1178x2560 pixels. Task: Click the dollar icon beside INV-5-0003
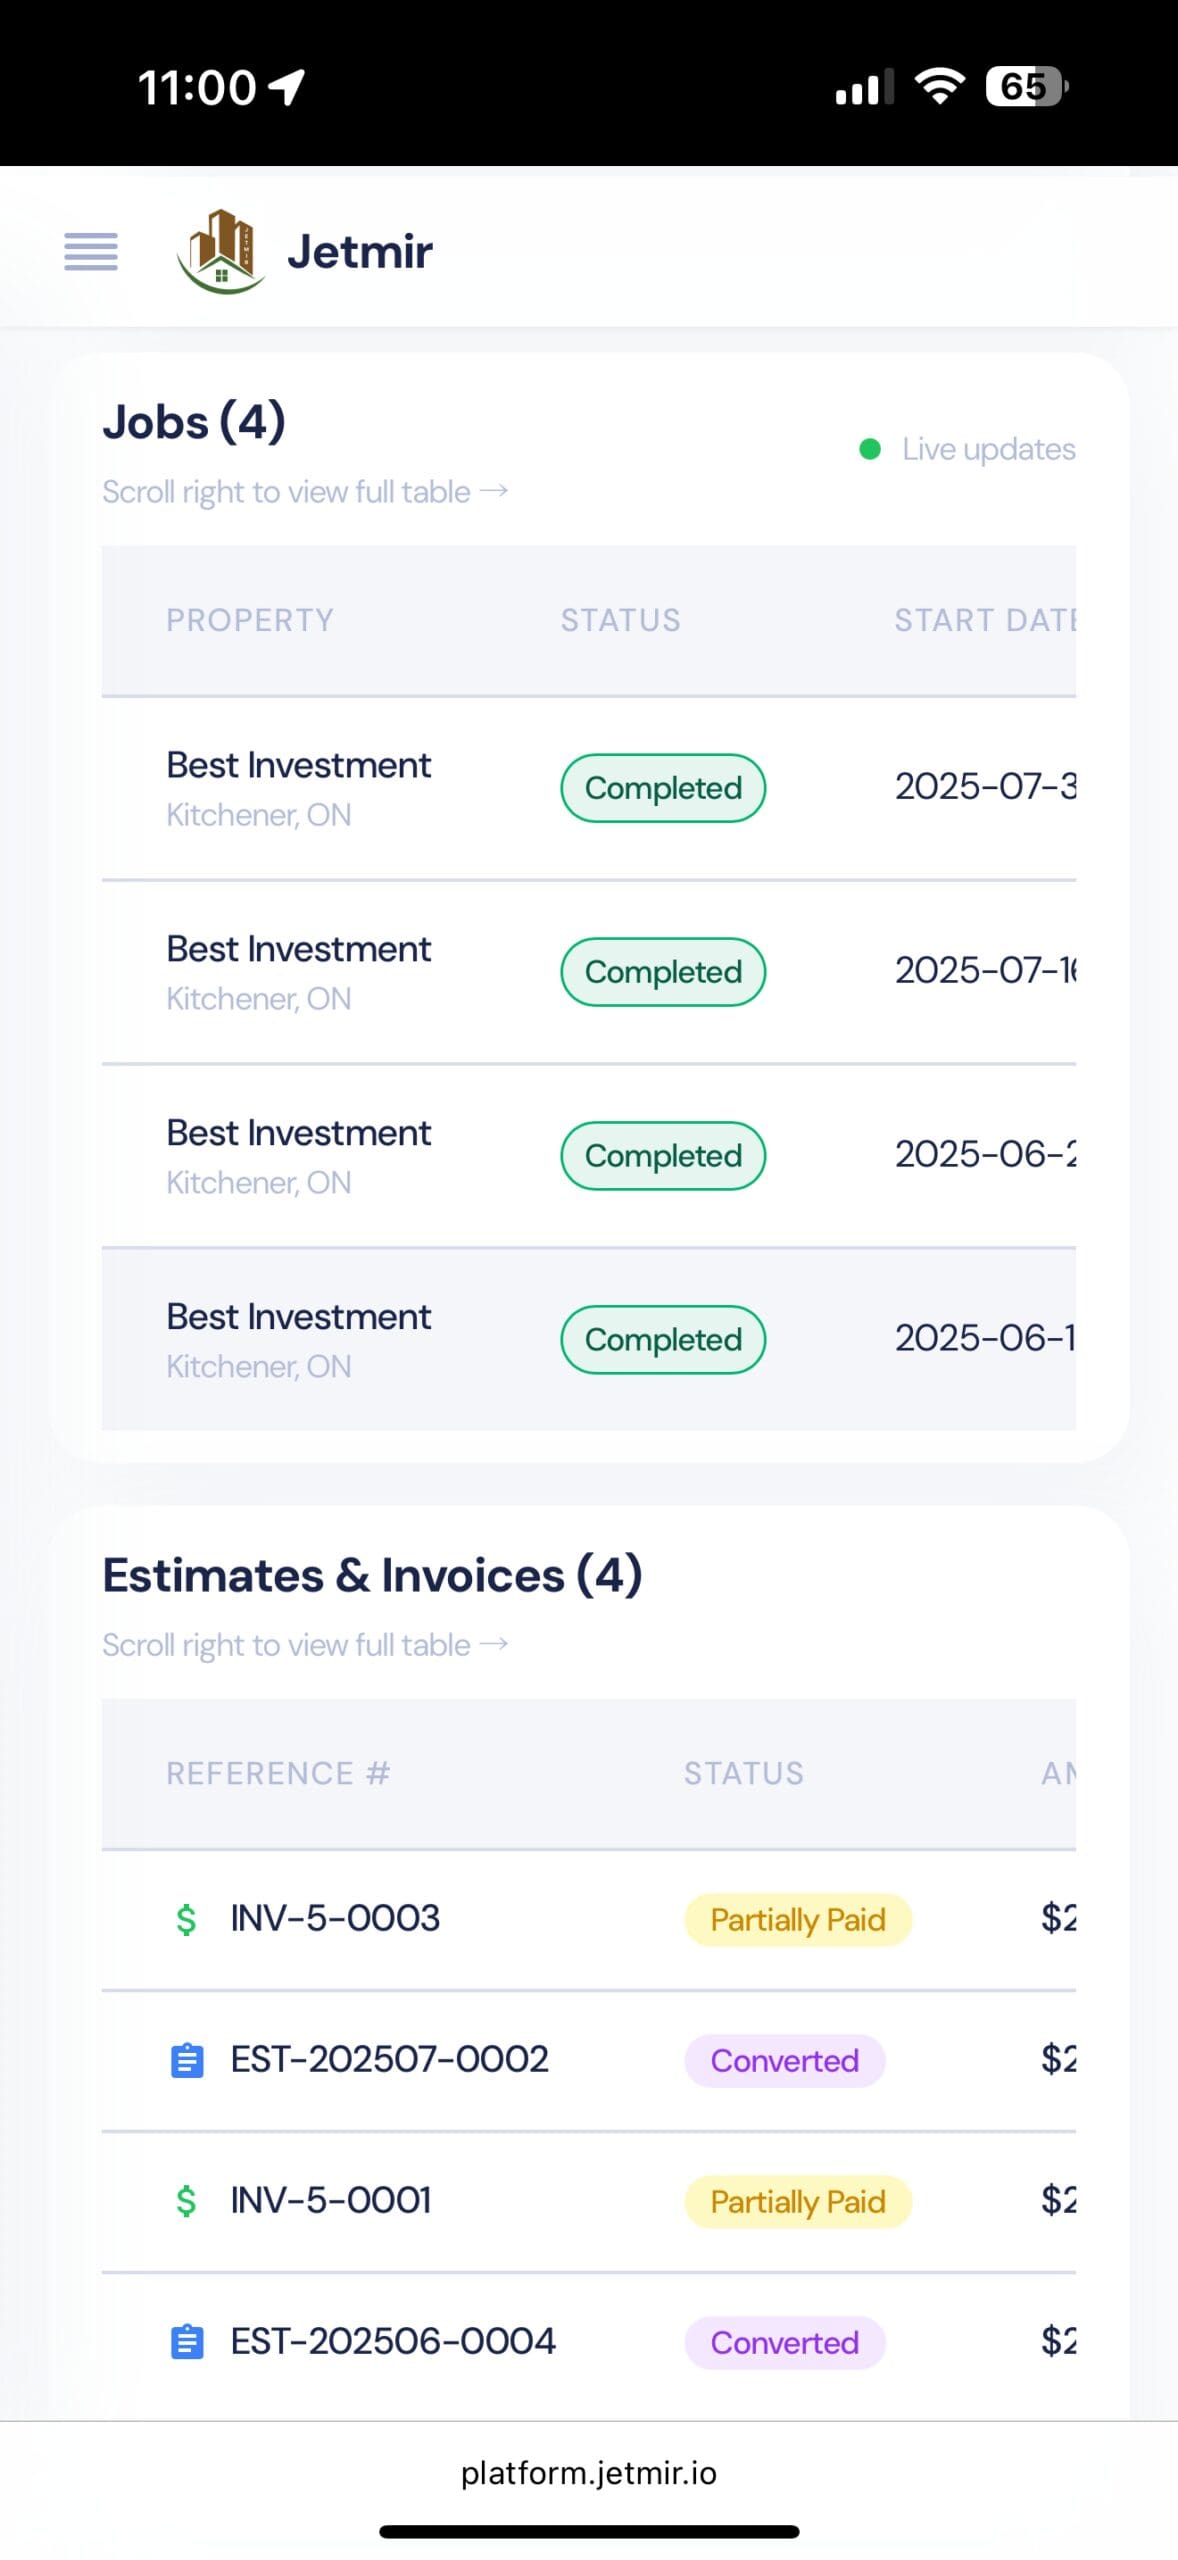click(186, 1919)
